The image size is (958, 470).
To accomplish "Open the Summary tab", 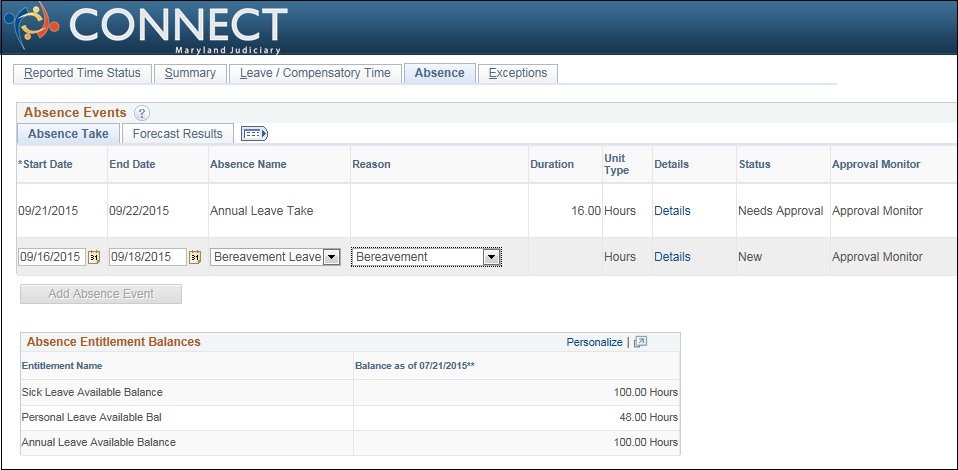I will 190,73.
